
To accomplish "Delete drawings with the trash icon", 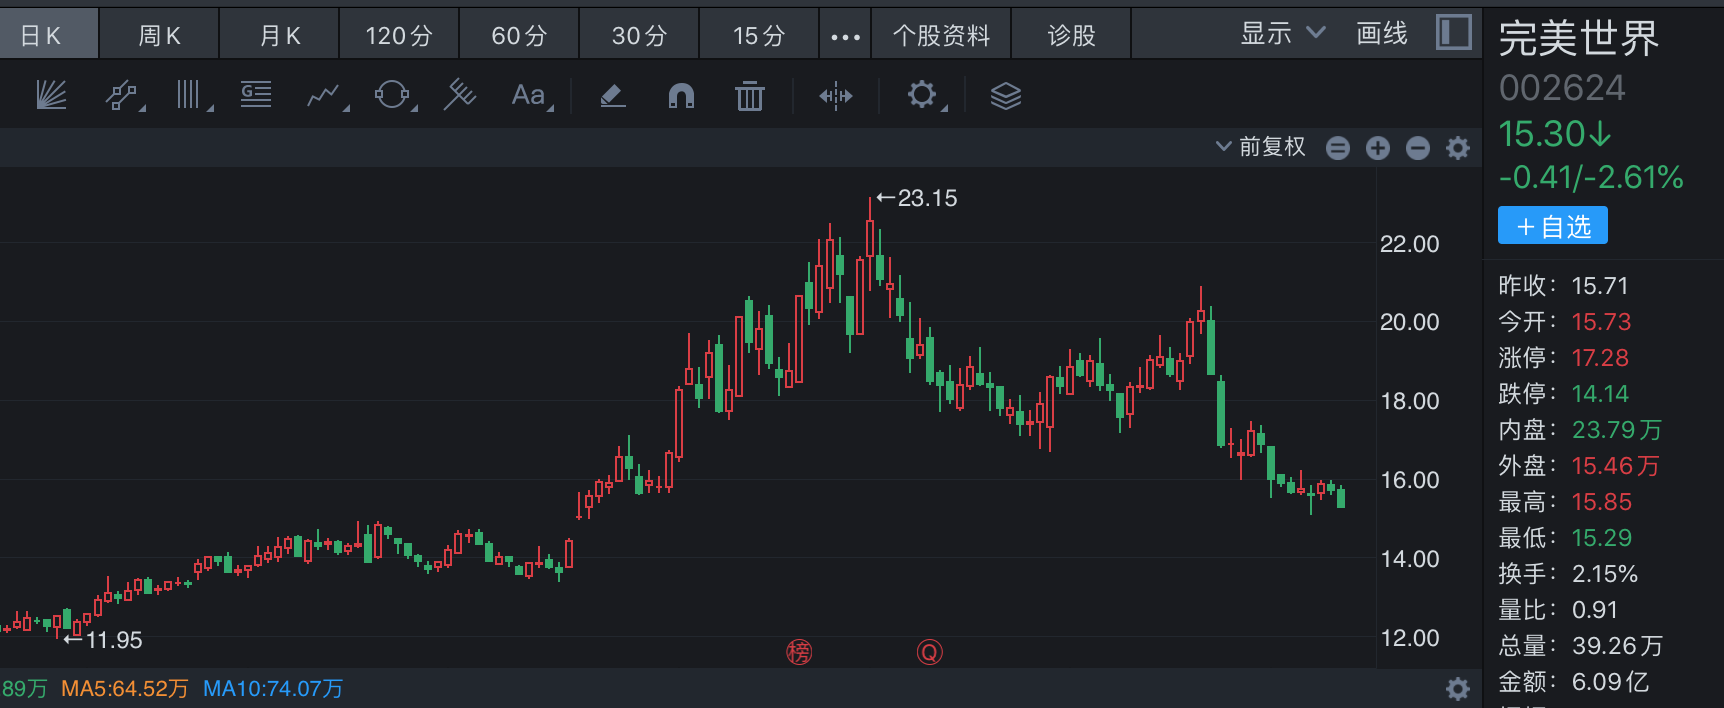I will [749, 96].
